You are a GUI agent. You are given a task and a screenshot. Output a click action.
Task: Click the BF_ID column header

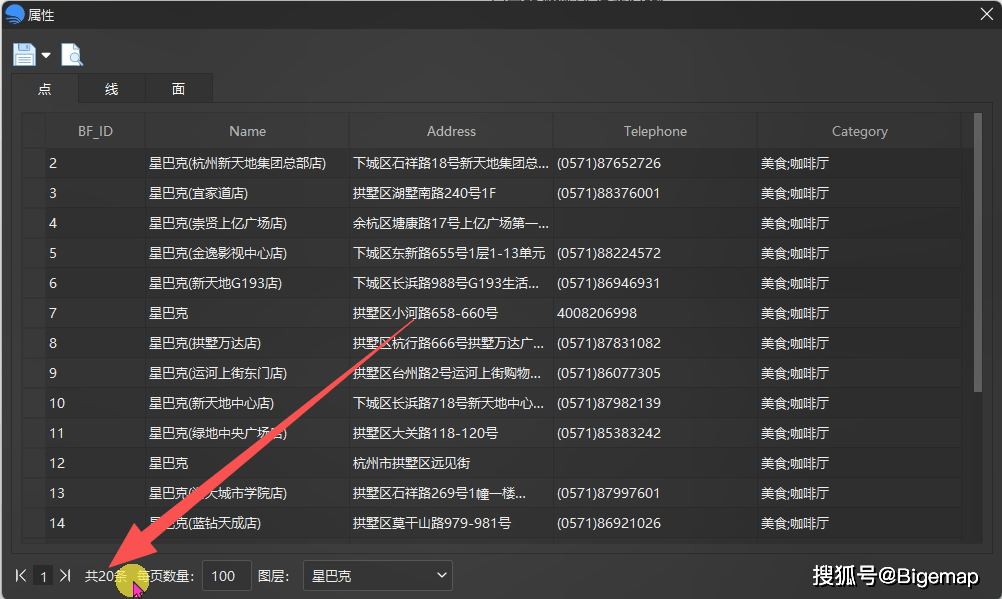pos(95,131)
